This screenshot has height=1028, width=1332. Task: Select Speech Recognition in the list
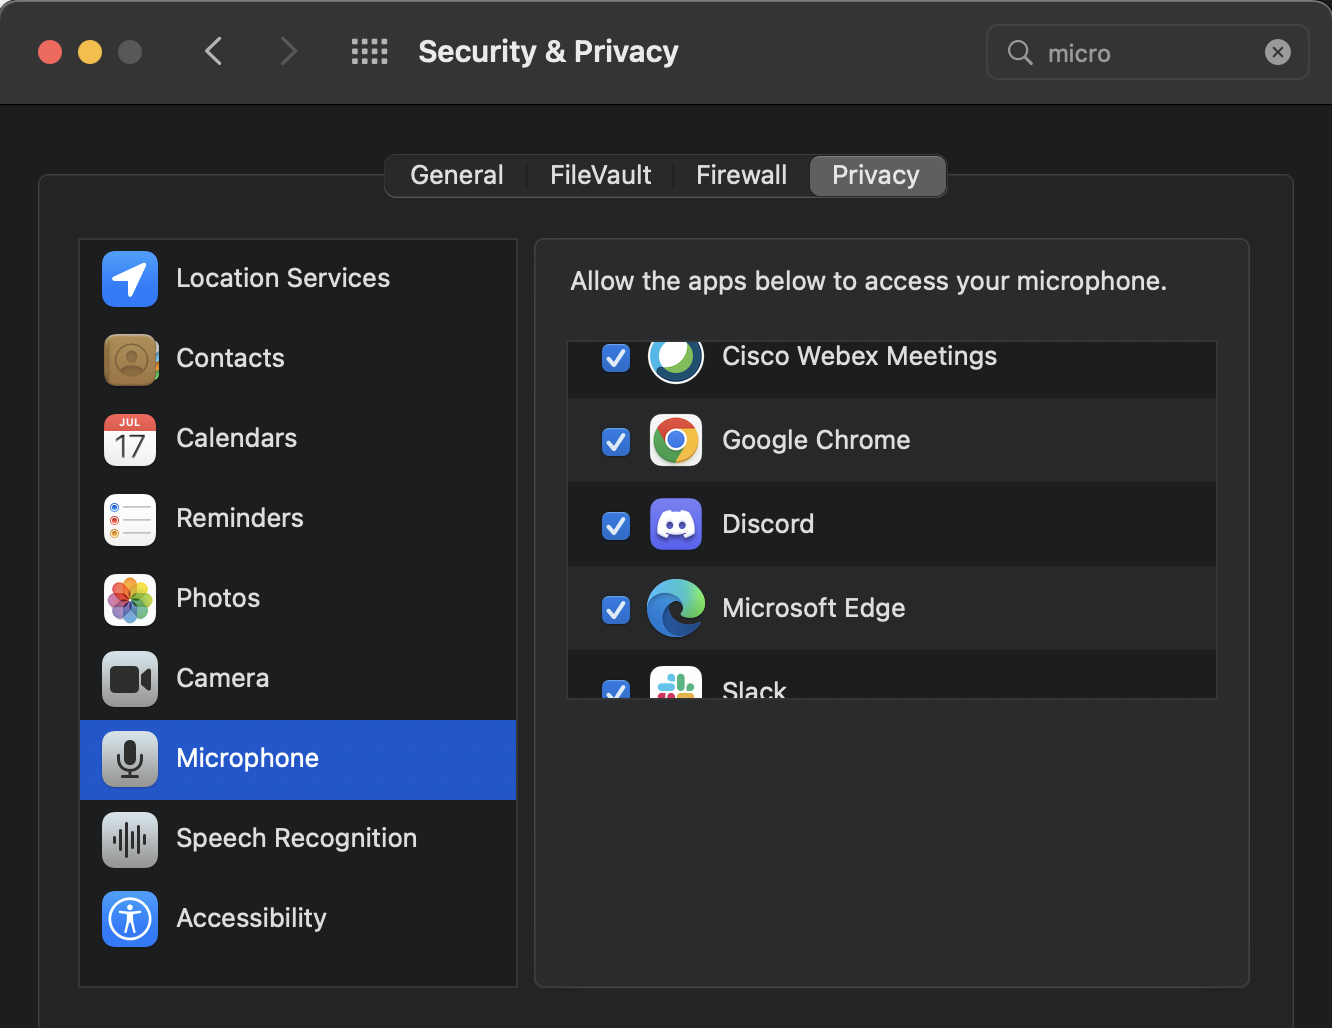(x=296, y=838)
